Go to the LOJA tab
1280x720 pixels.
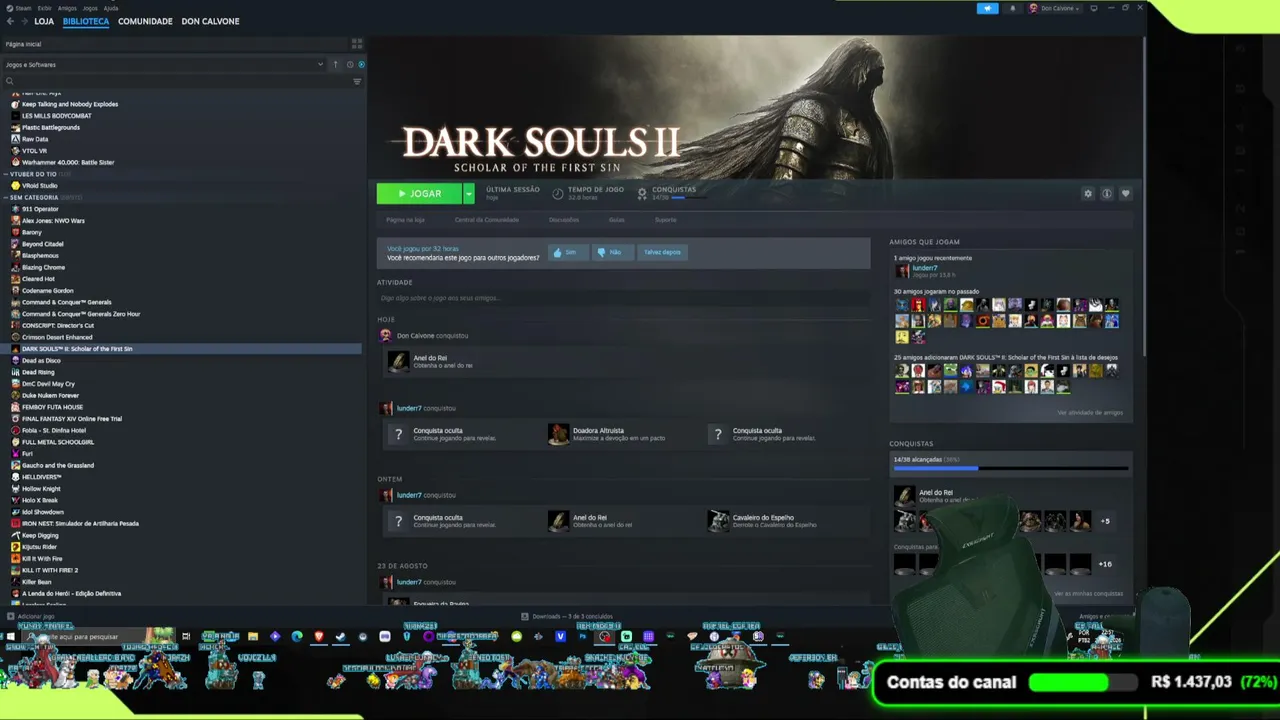point(44,21)
